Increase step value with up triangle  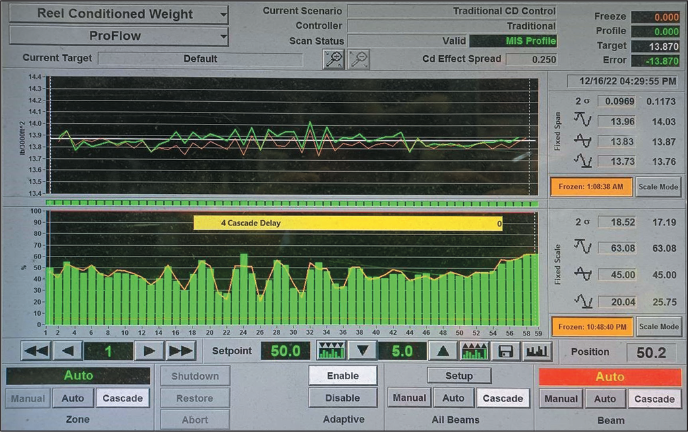[443, 351]
